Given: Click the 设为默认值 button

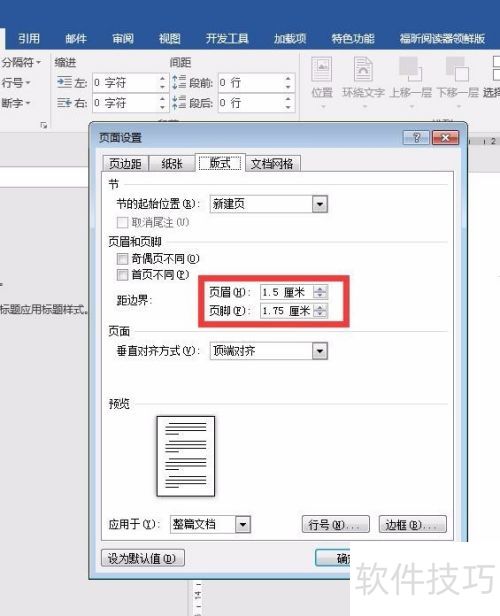Looking at the screenshot, I should tap(143, 558).
